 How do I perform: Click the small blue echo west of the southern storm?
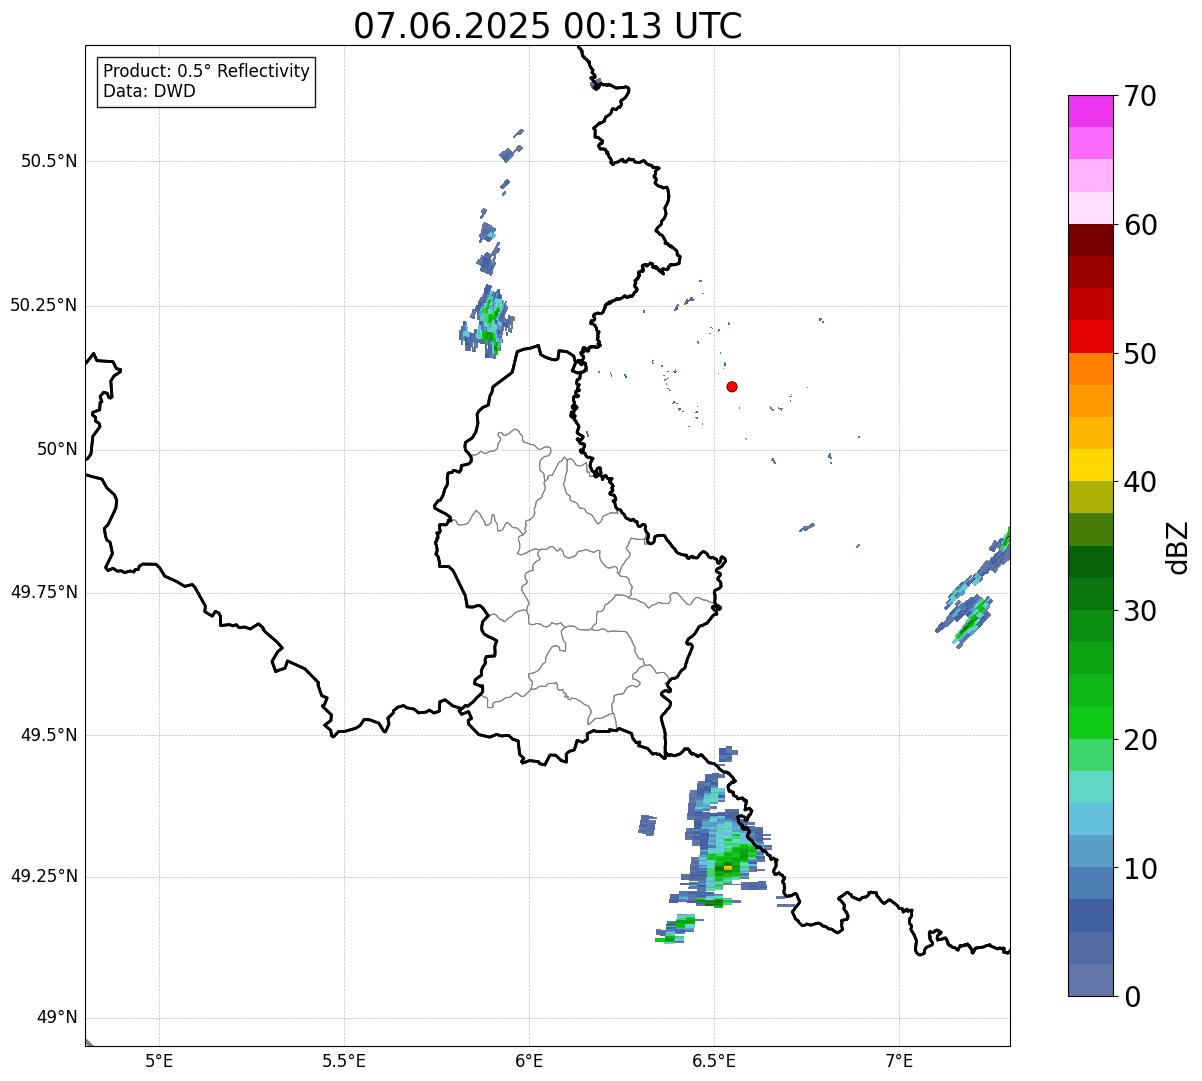click(647, 825)
